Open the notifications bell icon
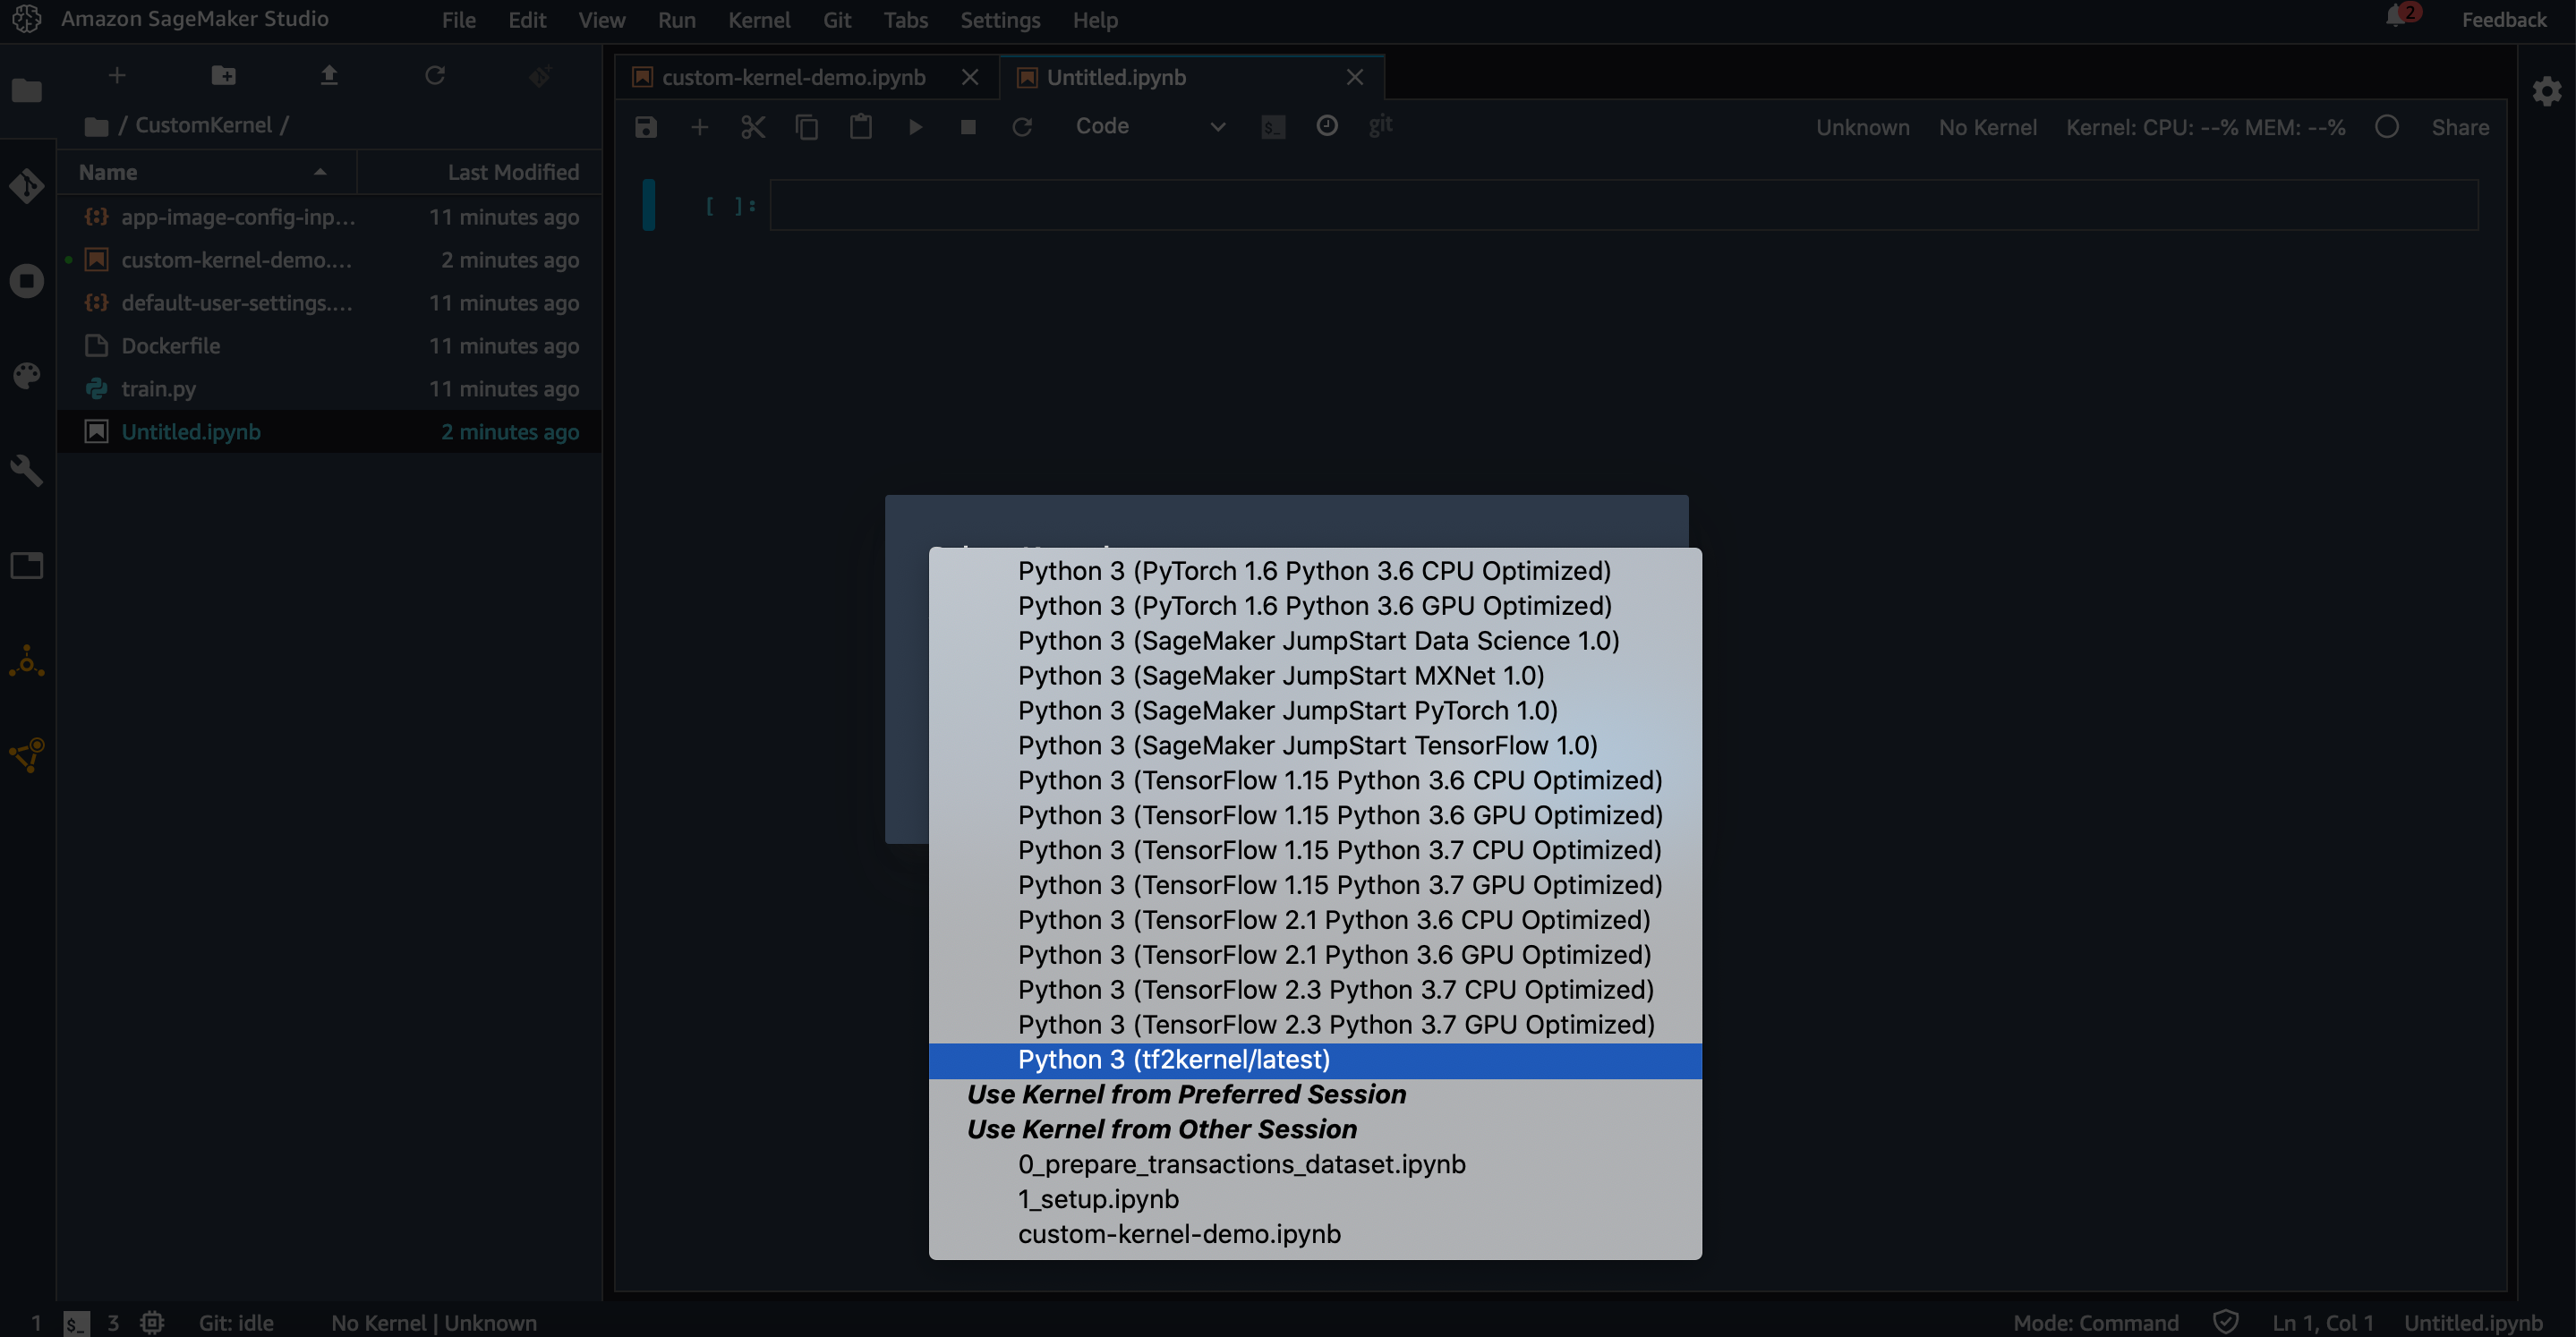Image resolution: width=2576 pixels, height=1337 pixels. [2396, 17]
